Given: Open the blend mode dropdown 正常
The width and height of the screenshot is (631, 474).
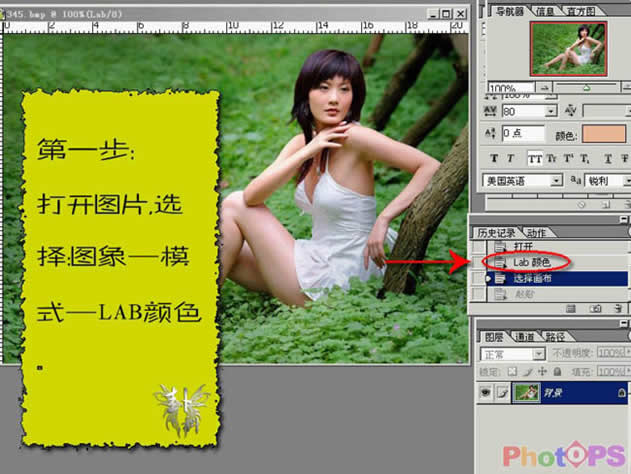Looking at the screenshot, I should [x=513, y=354].
